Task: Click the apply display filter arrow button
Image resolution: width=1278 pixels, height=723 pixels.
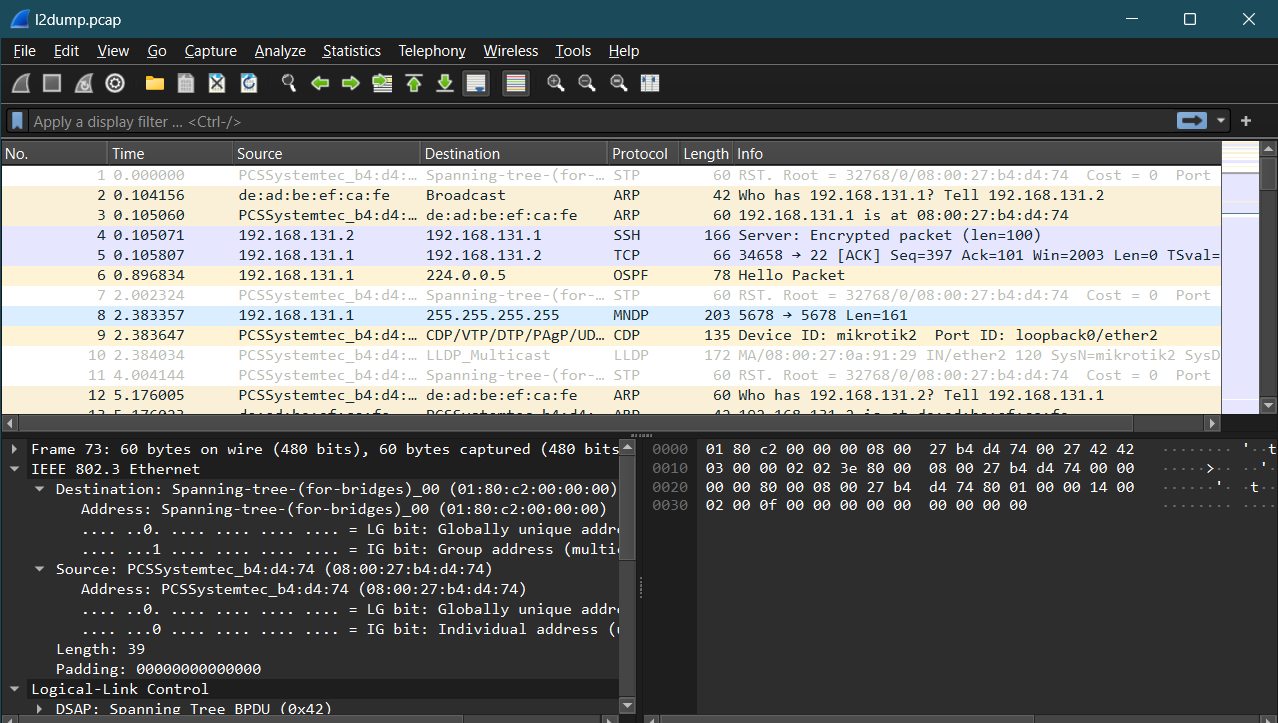Action: (x=1191, y=121)
